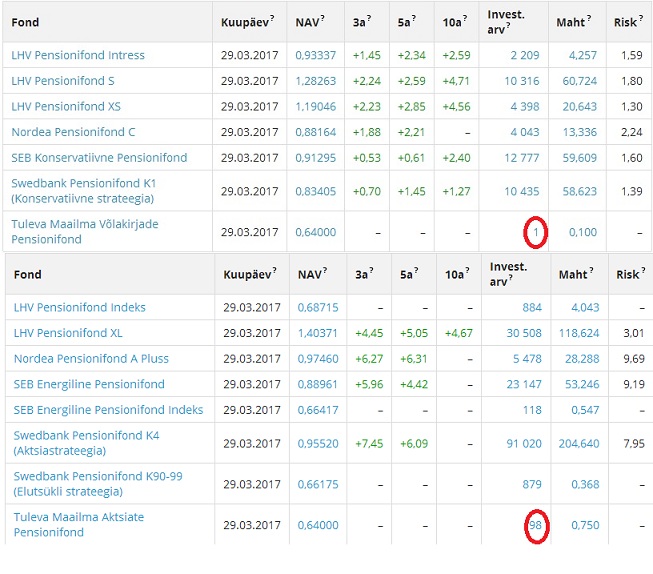Viewport: 653px width, 574px height.
Task: Click investor count 879
Action: (x=532, y=484)
